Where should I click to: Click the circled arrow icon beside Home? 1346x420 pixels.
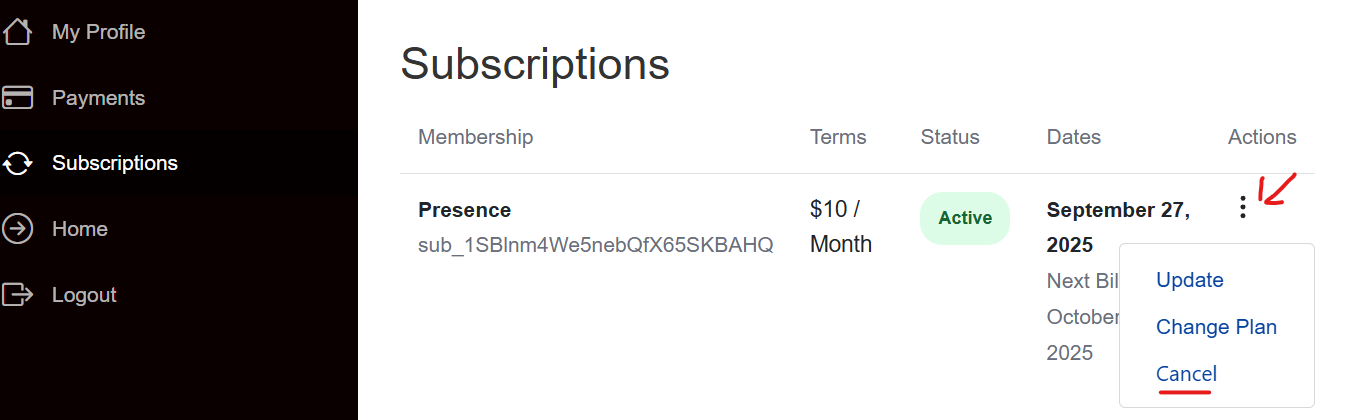pos(17,229)
